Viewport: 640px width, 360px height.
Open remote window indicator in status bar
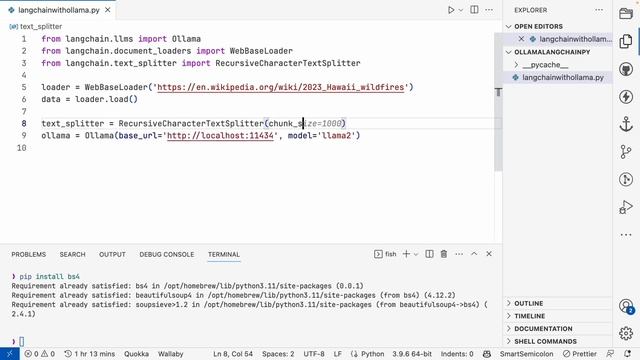pos(10,354)
